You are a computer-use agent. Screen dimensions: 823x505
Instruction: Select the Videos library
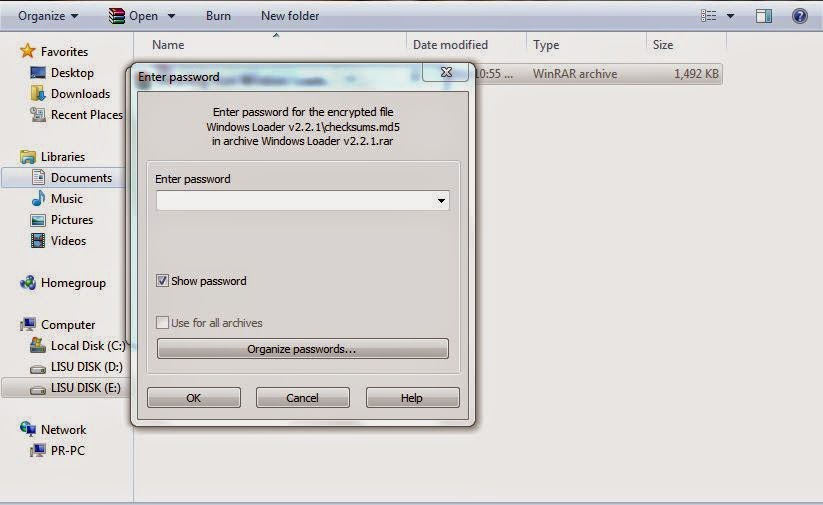tap(68, 240)
